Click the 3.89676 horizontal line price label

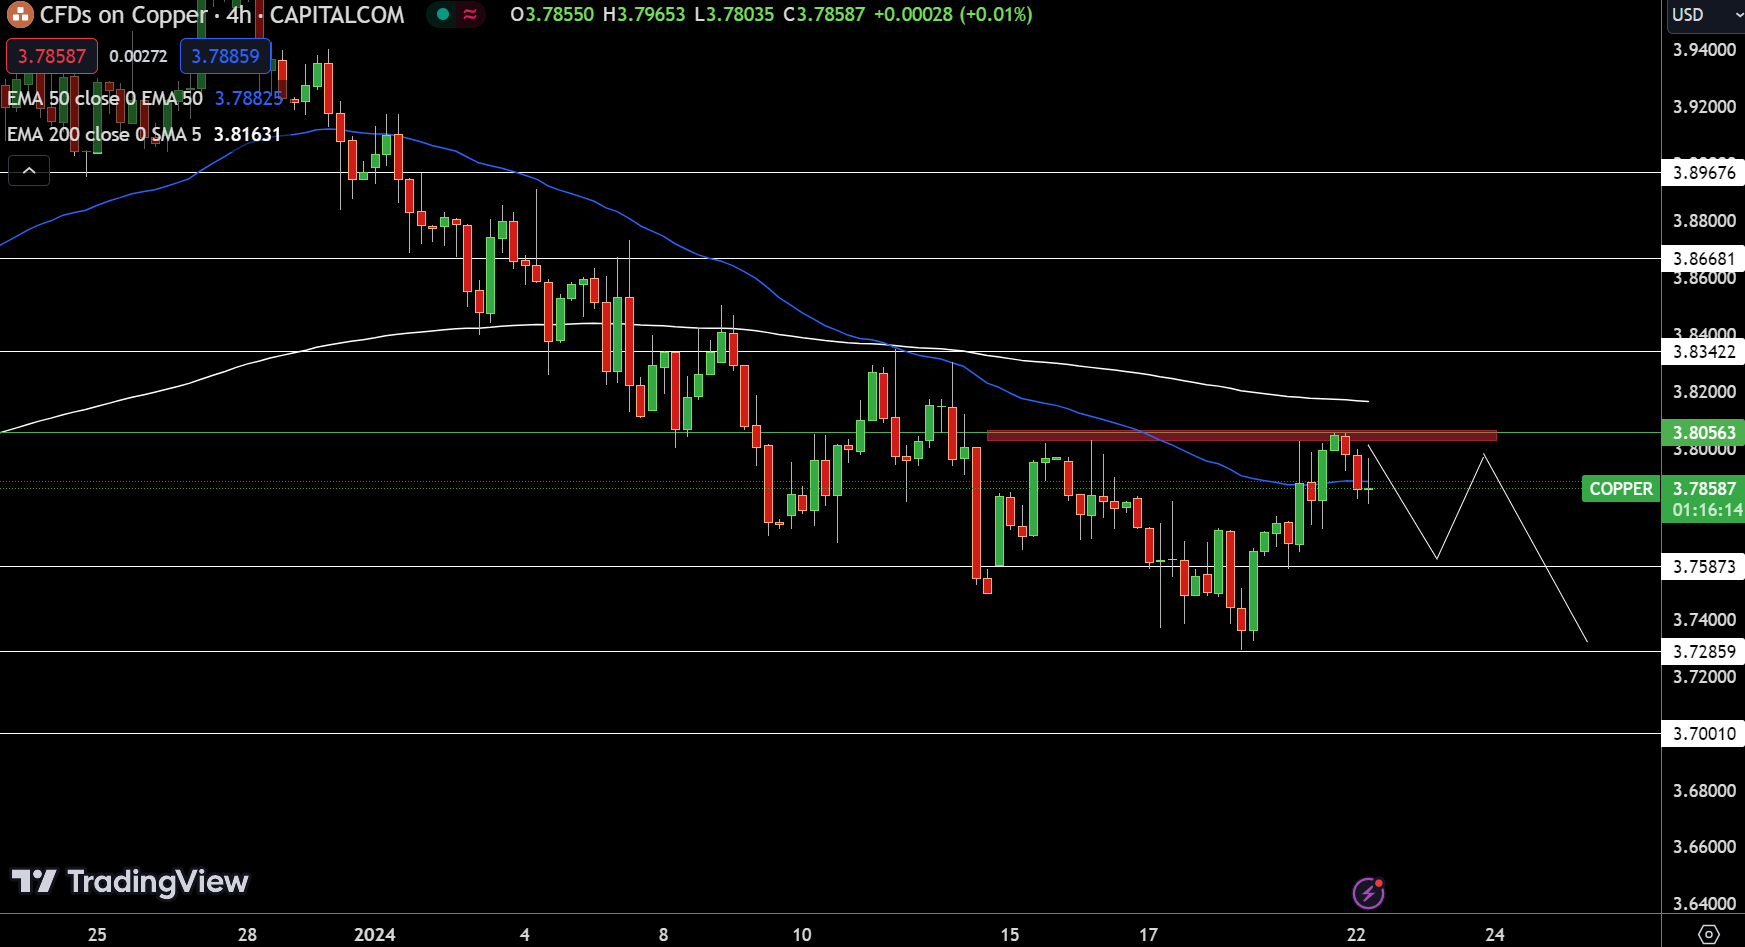1704,172
